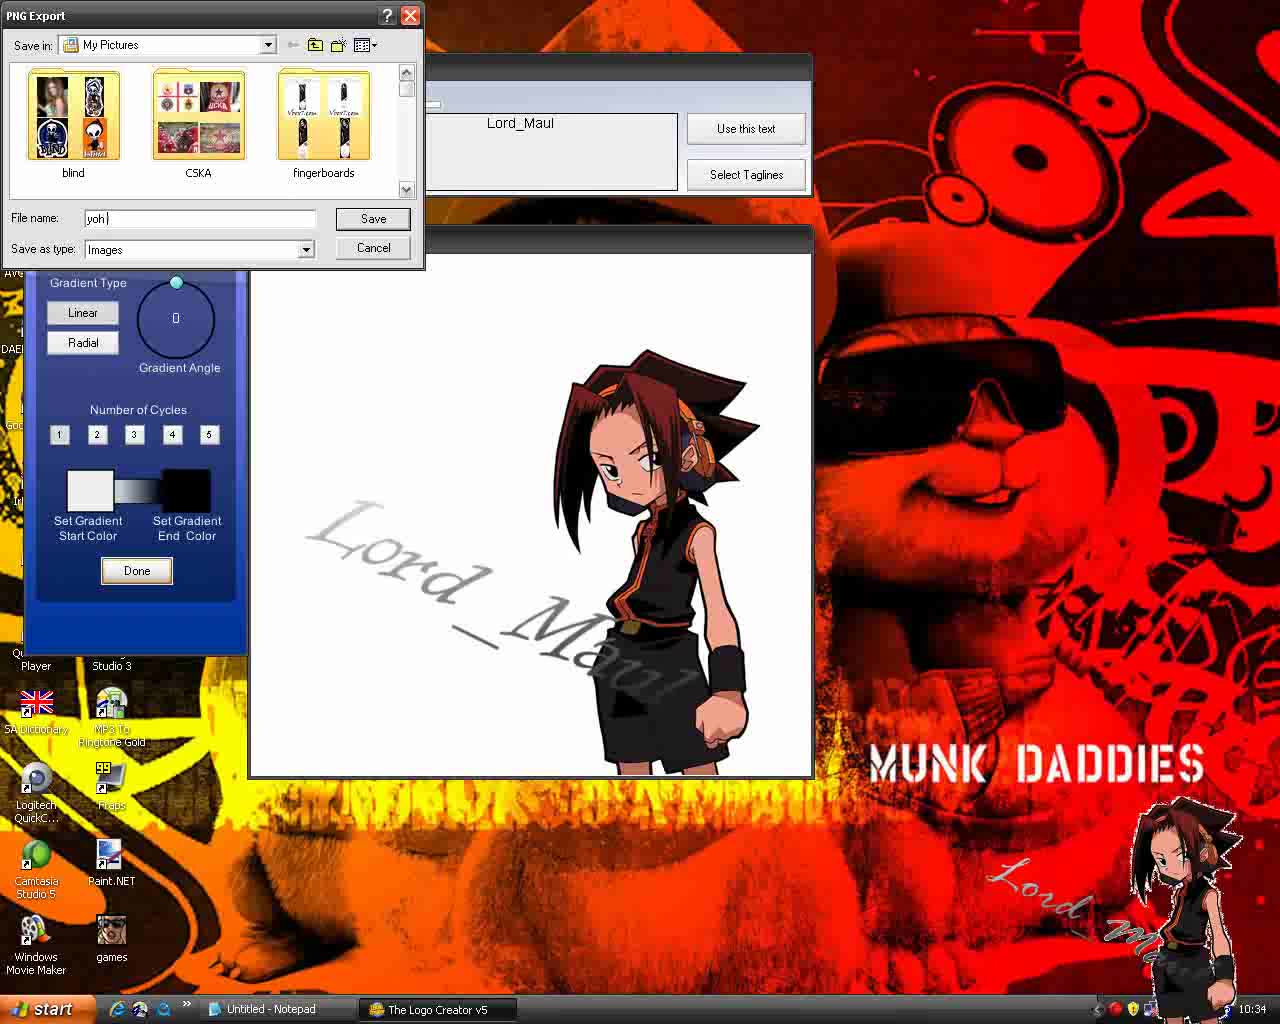Click the red circle system tray icon
Viewport: 1280px width, 1024px height.
pos(1116,1009)
